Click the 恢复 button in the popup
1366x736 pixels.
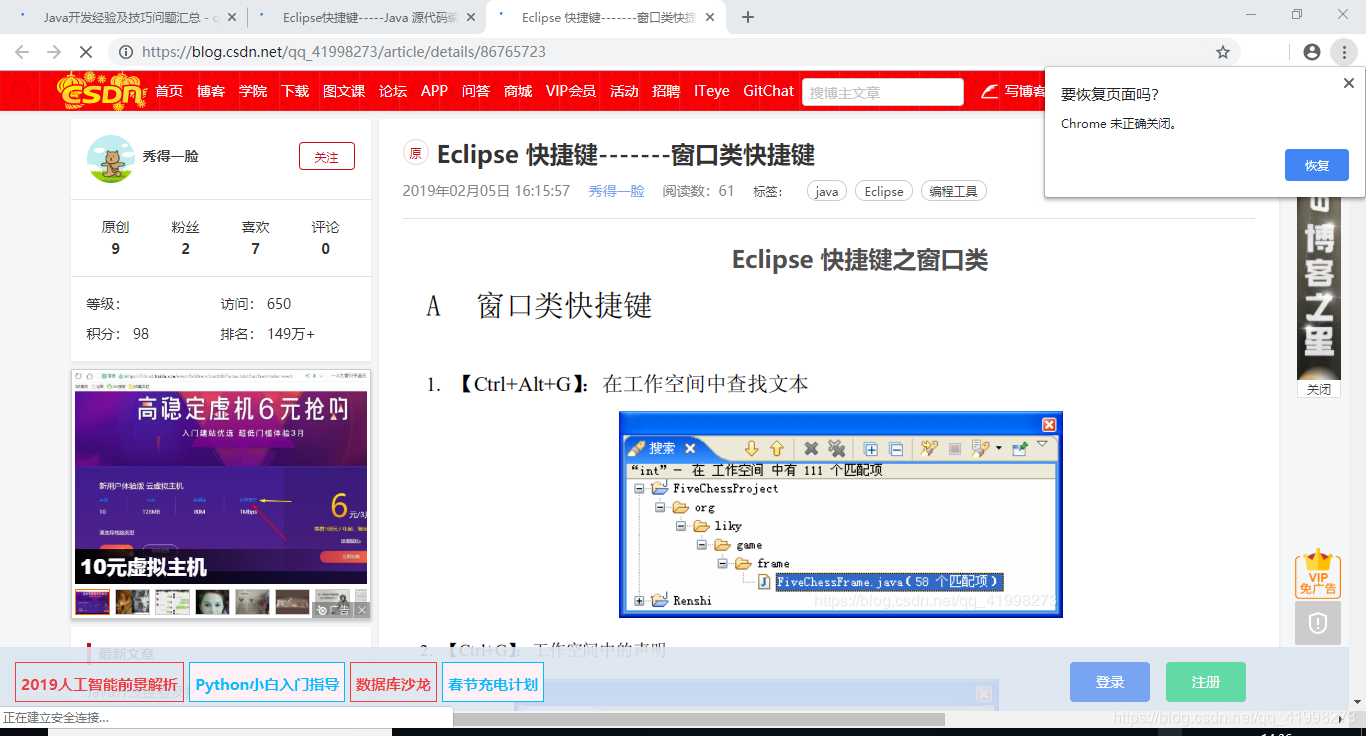click(1316, 165)
